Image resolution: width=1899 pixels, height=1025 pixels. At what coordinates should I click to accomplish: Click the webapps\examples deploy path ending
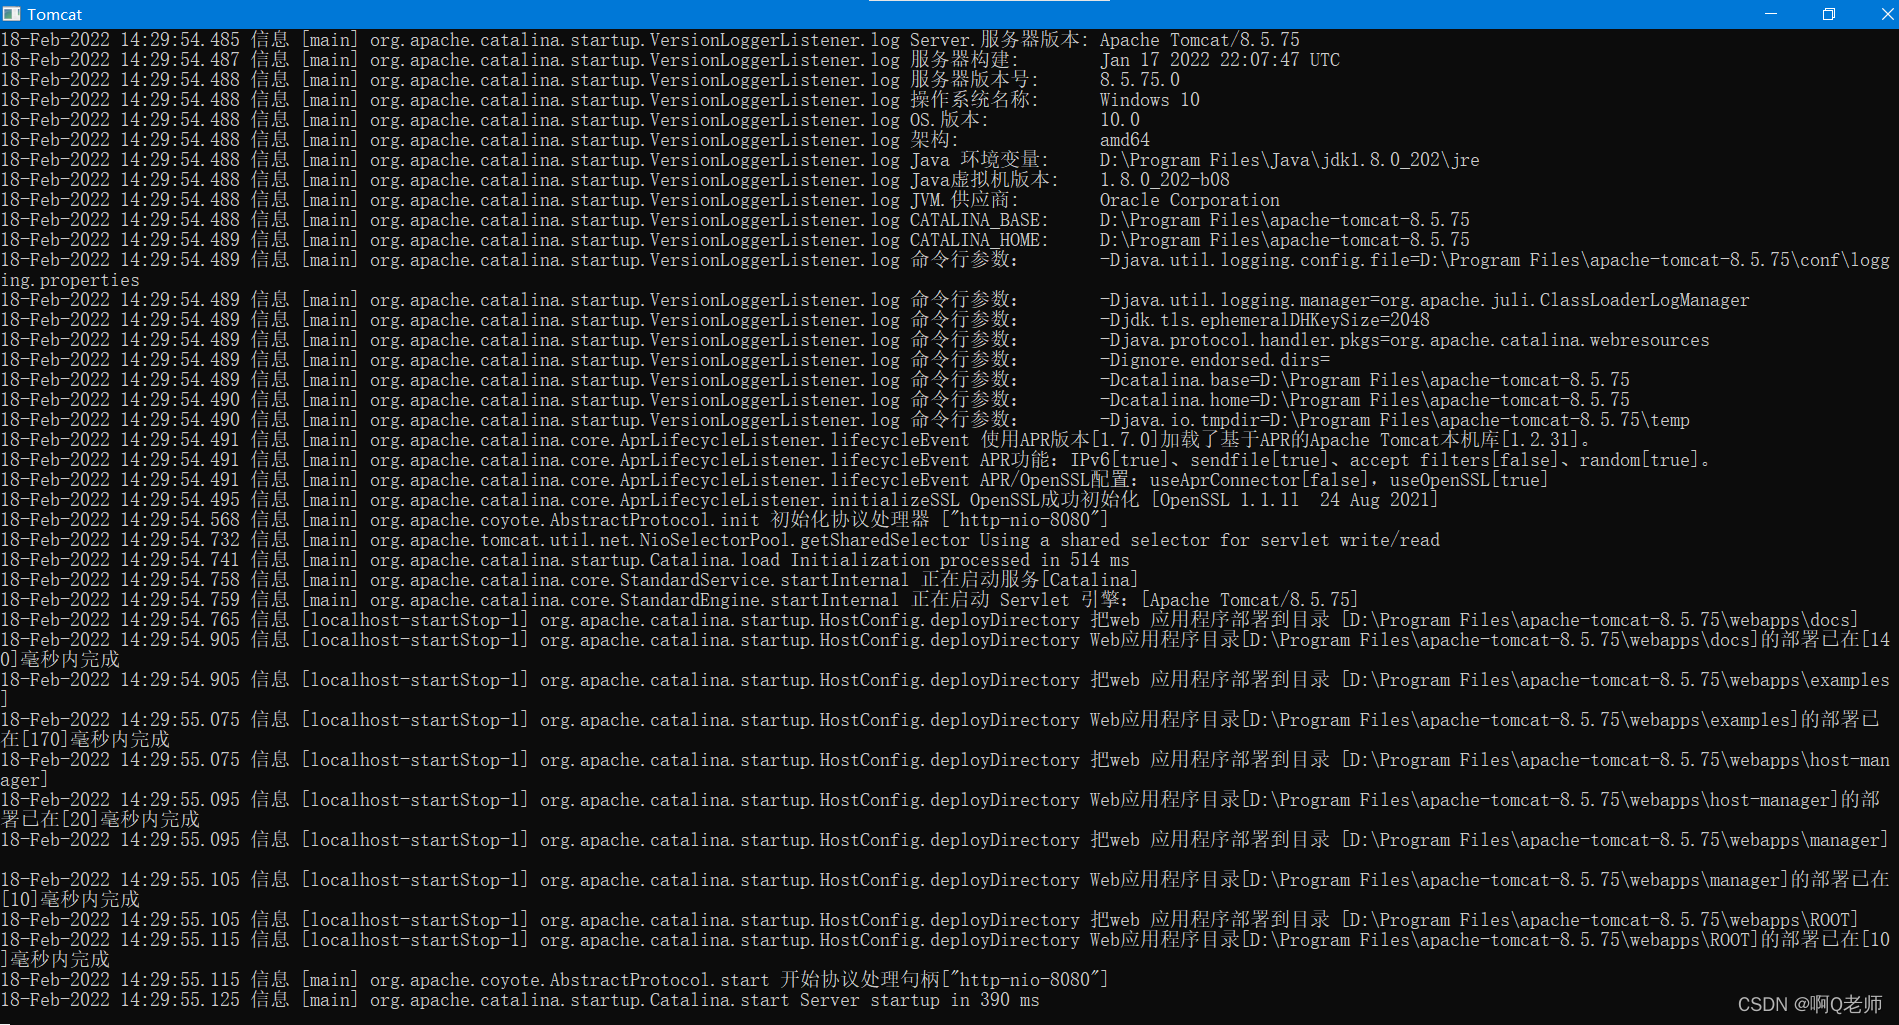coord(1810,680)
